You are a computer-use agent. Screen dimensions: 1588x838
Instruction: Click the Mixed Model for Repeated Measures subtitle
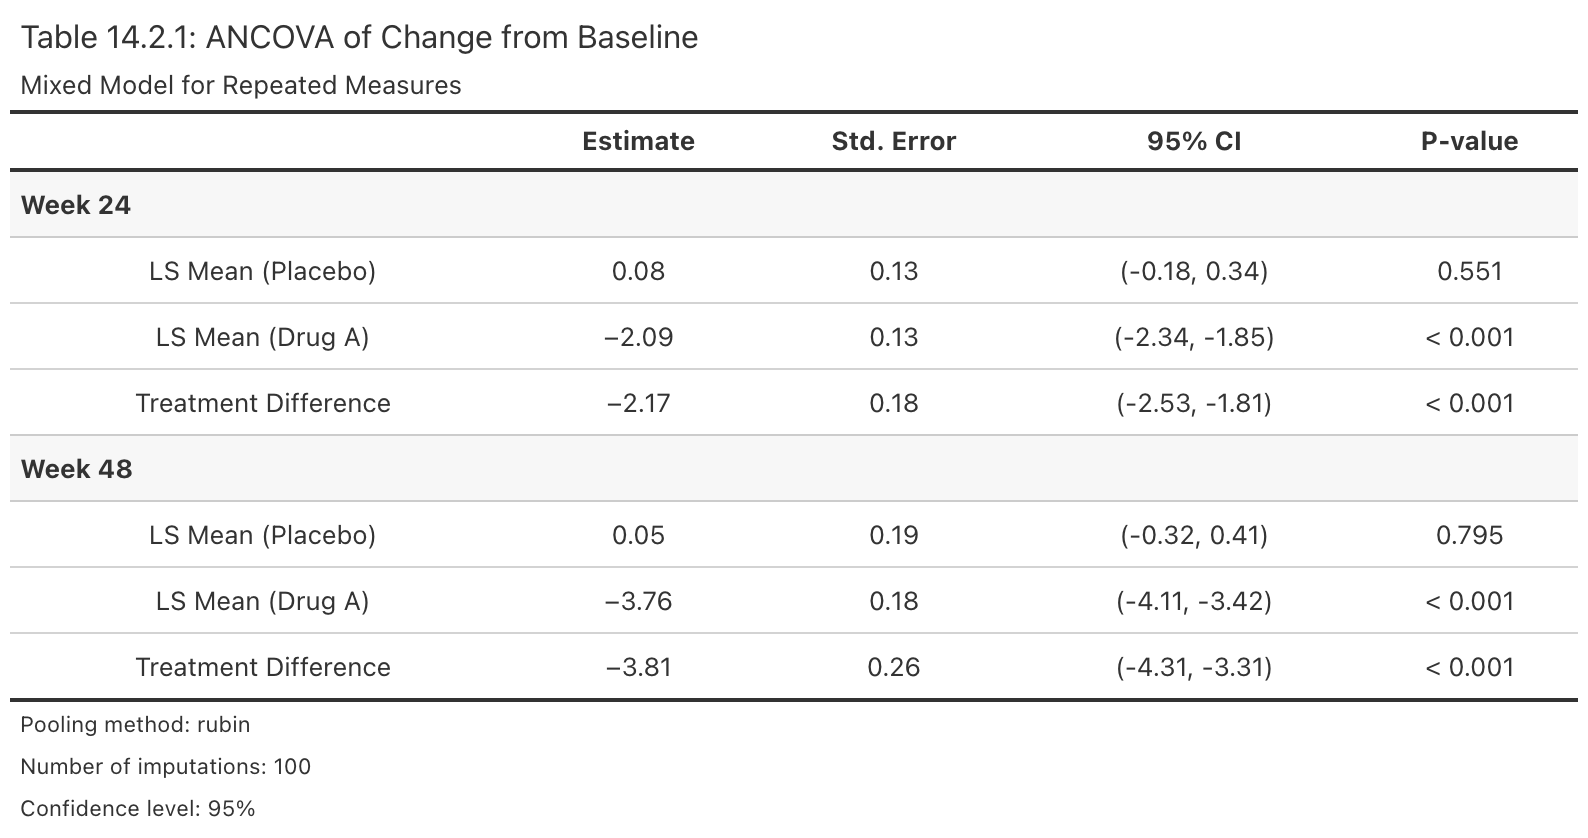click(241, 85)
